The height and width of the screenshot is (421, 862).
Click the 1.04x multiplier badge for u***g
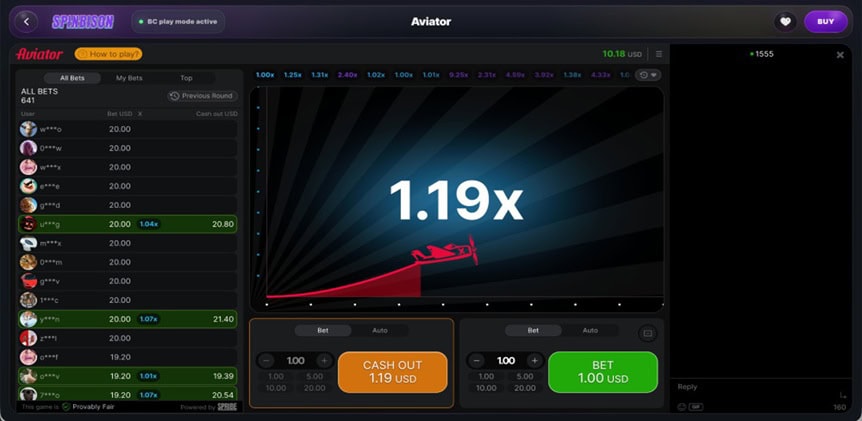[x=148, y=224]
